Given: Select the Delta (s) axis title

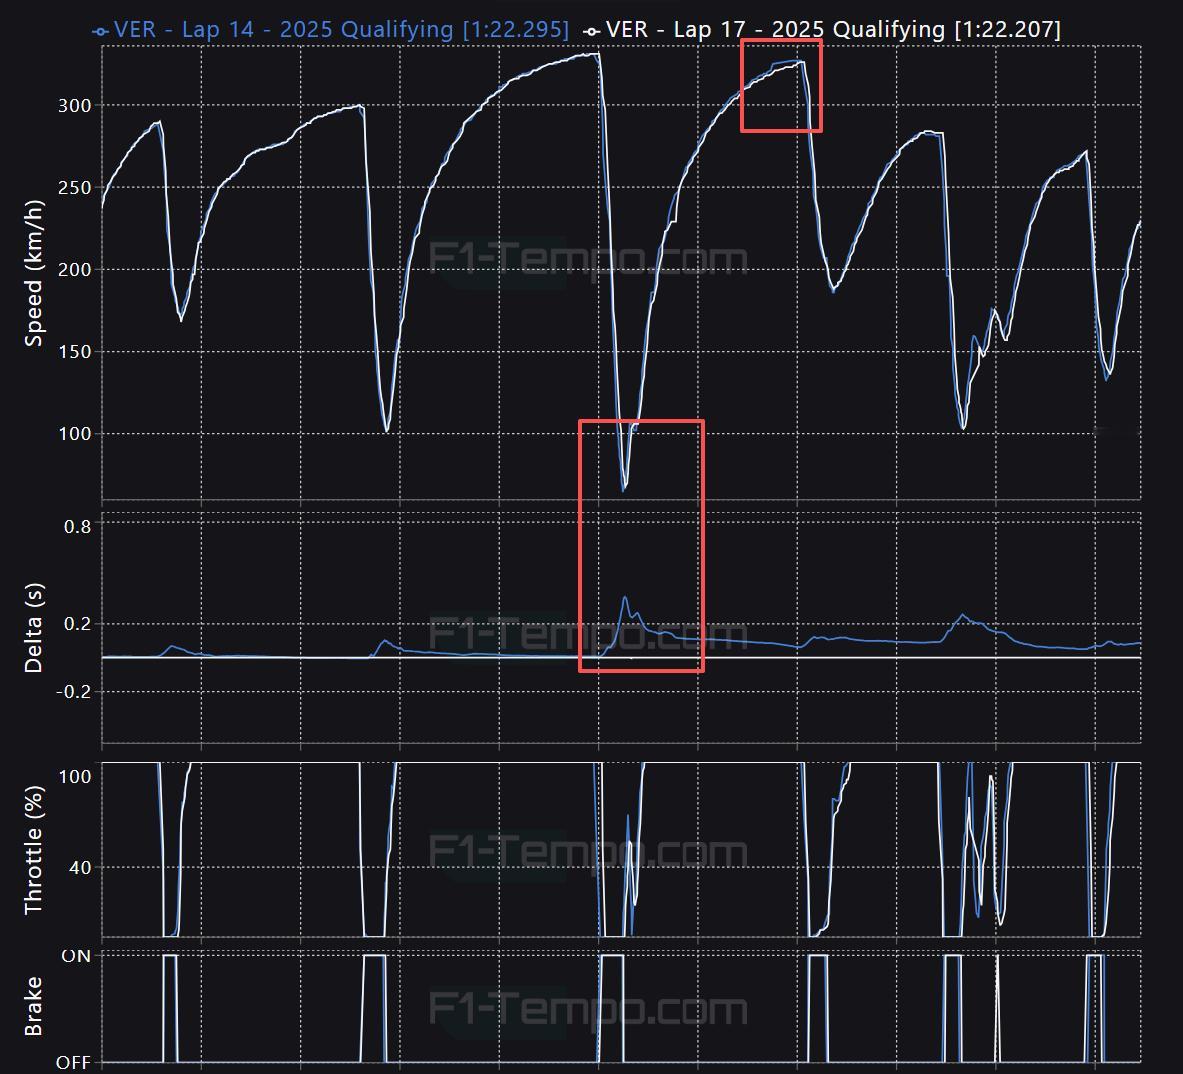Looking at the screenshot, I should click(33, 628).
